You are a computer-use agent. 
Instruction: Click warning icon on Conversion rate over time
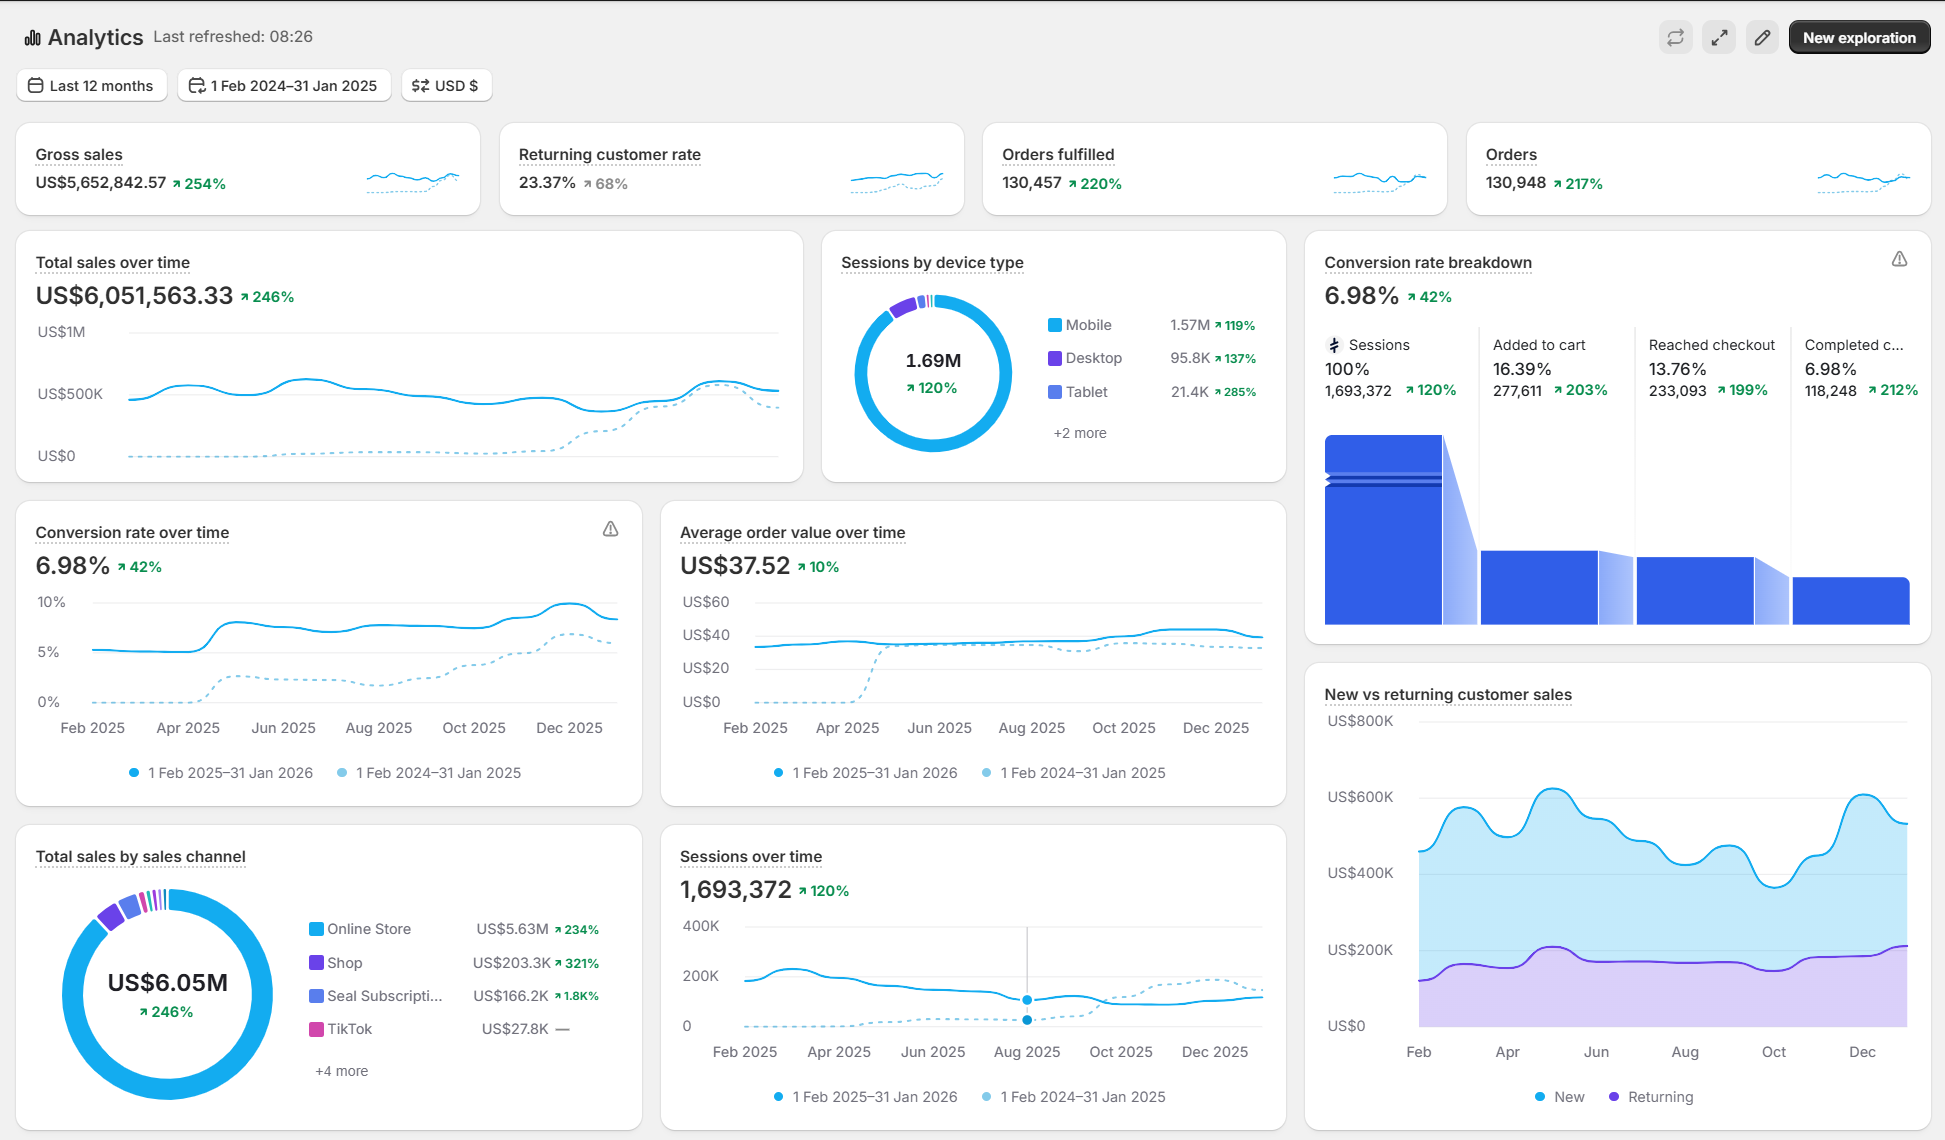pos(610,530)
